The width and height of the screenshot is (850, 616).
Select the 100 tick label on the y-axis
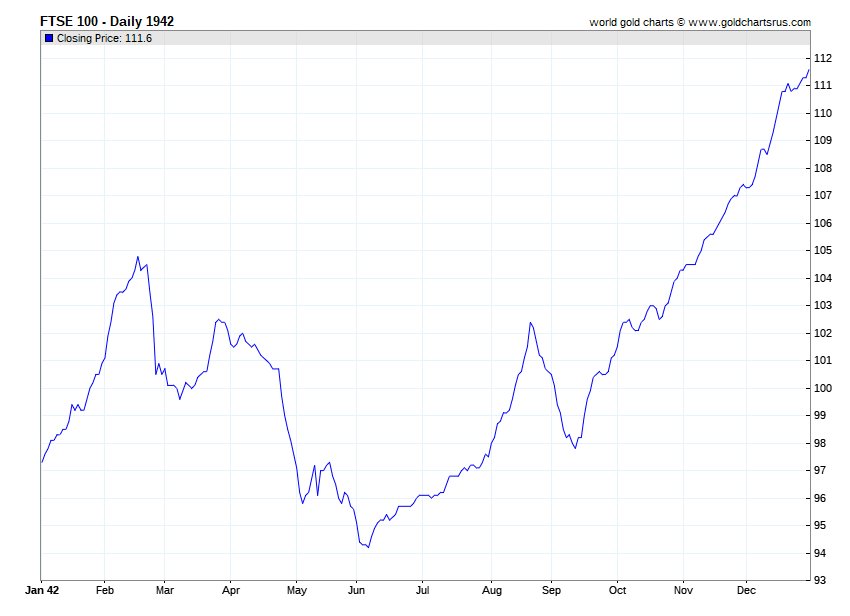click(822, 388)
